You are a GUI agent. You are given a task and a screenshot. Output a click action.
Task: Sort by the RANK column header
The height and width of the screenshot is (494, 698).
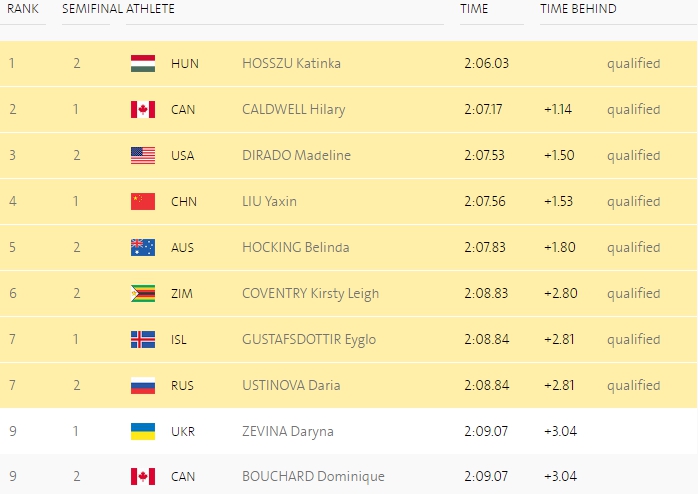tap(23, 9)
